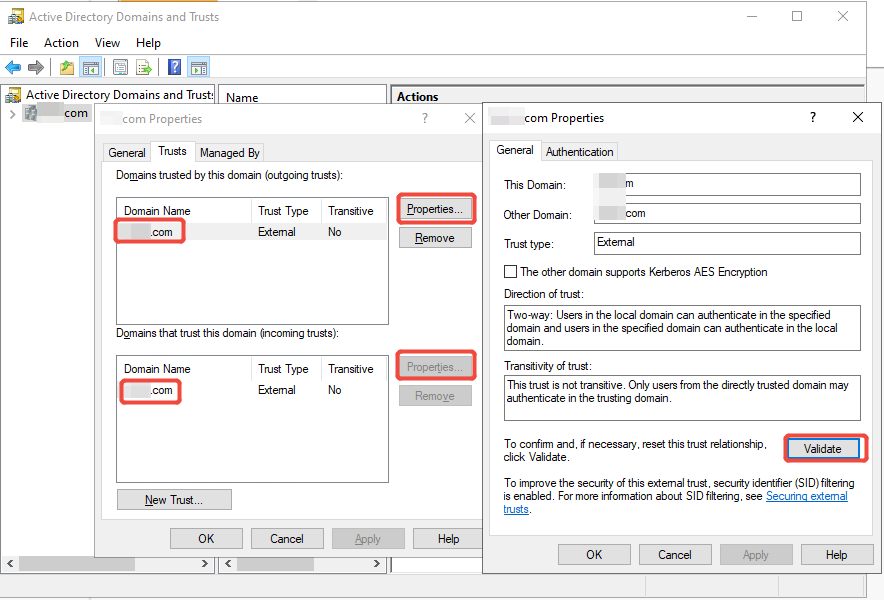Viewport: 884px width, 600px height.
Task: Select the incoming trust domain row
Action: click(x=252, y=390)
